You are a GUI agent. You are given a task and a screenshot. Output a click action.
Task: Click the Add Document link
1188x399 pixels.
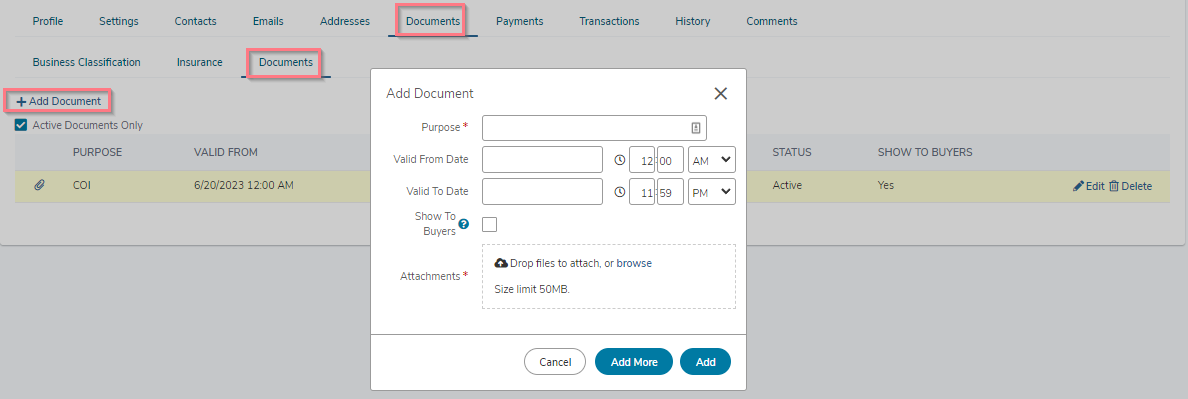(58, 101)
